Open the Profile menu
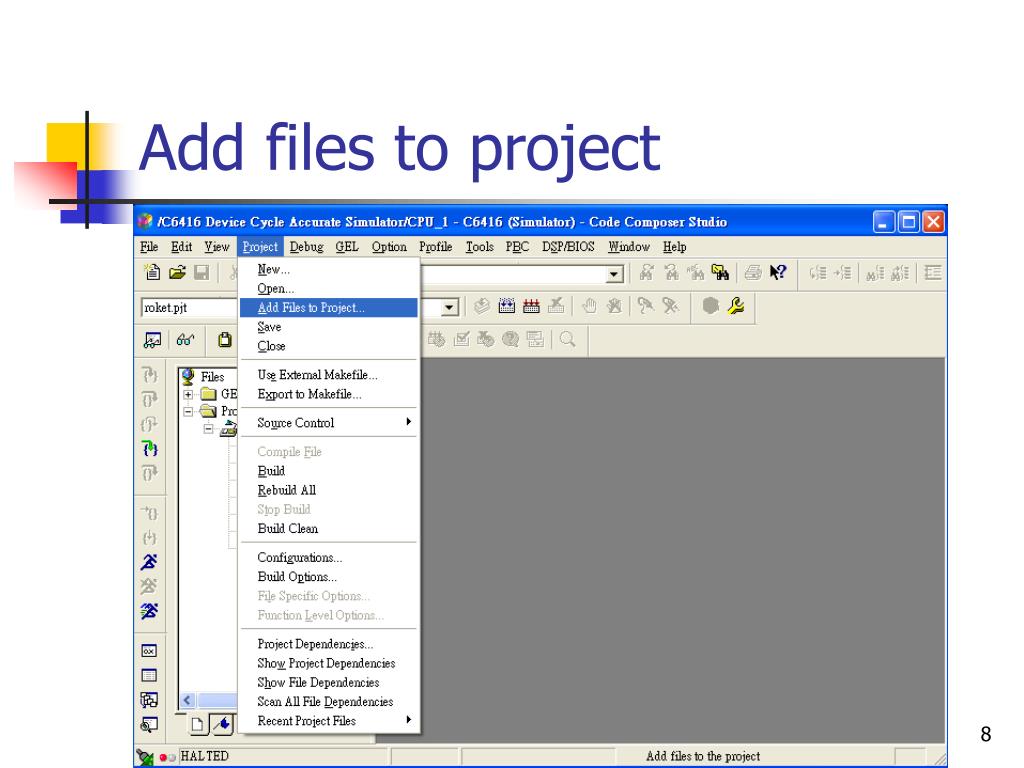The image size is (1024, 768). (x=436, y=247)
